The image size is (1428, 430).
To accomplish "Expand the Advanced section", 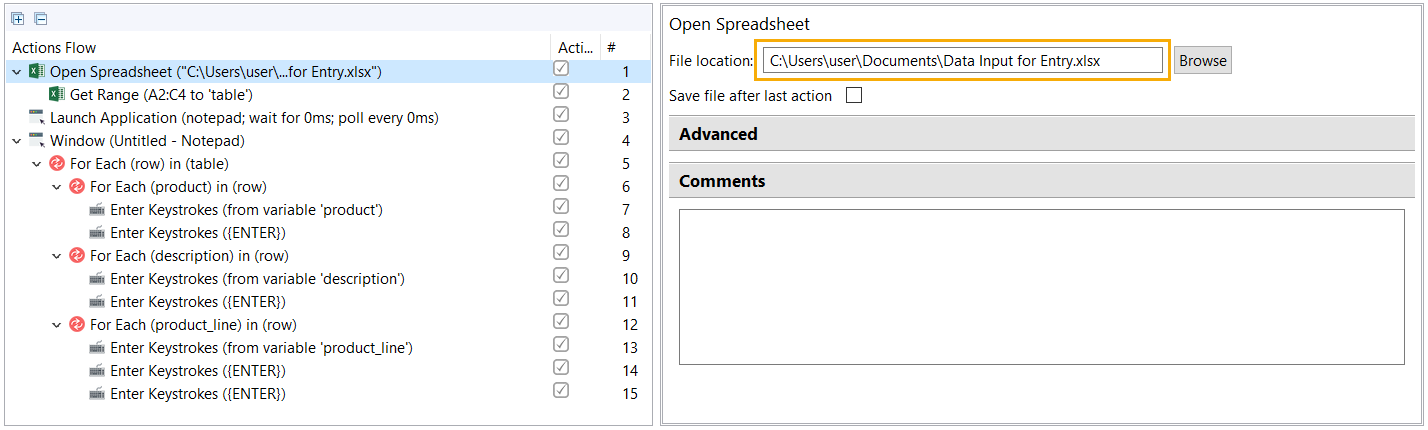I will pos(1042,134).
